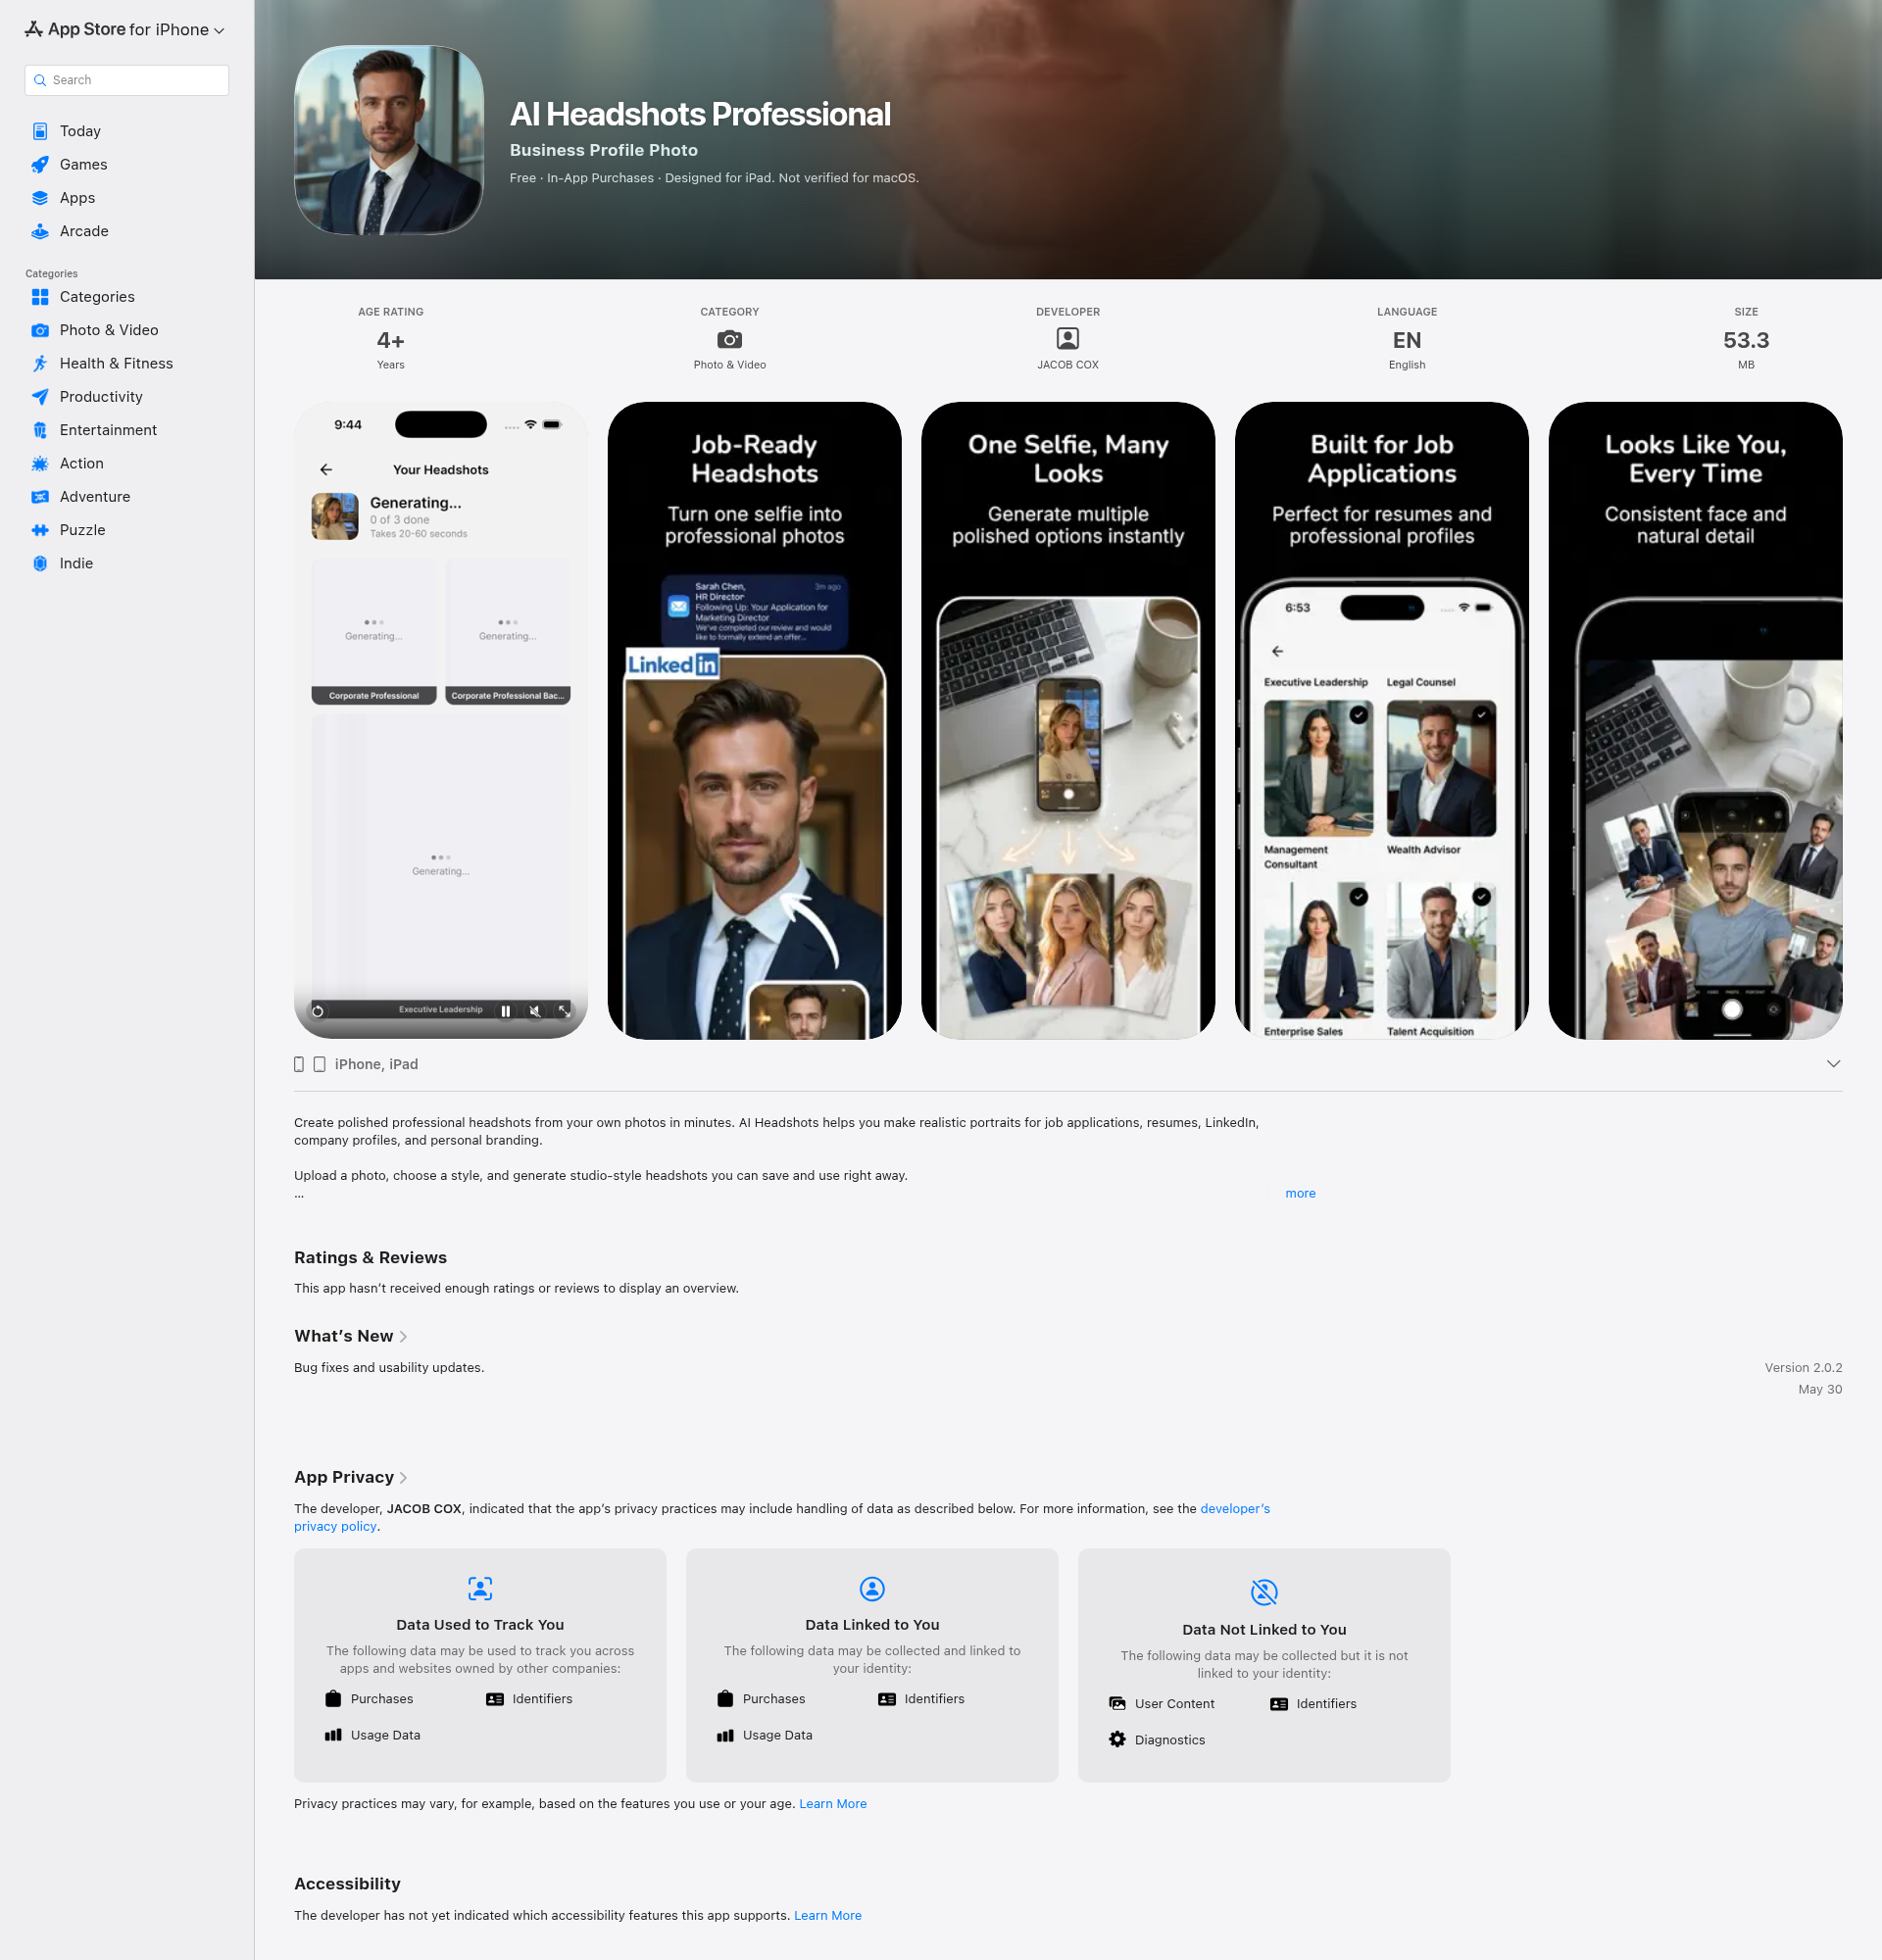Click the EN language badge

[x=1407, y=341]
